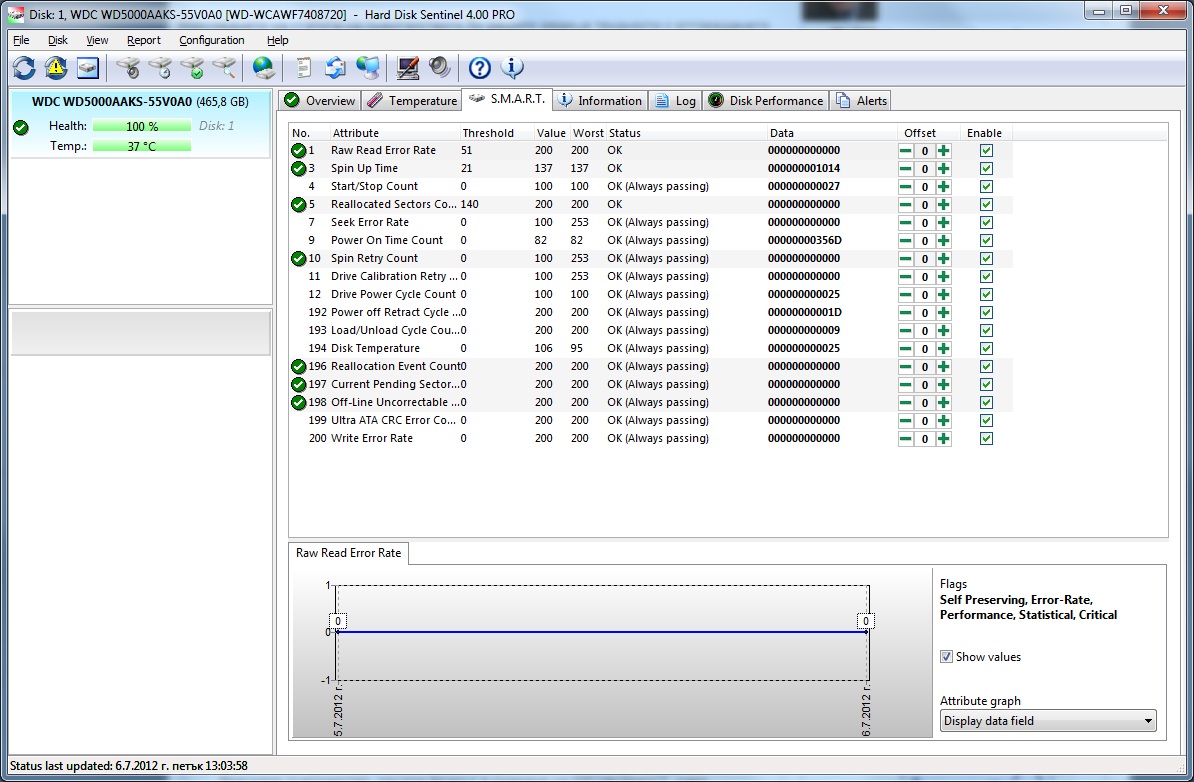Switch to the Disk Performance tab

pyautogui.click(x=765, y=101)
